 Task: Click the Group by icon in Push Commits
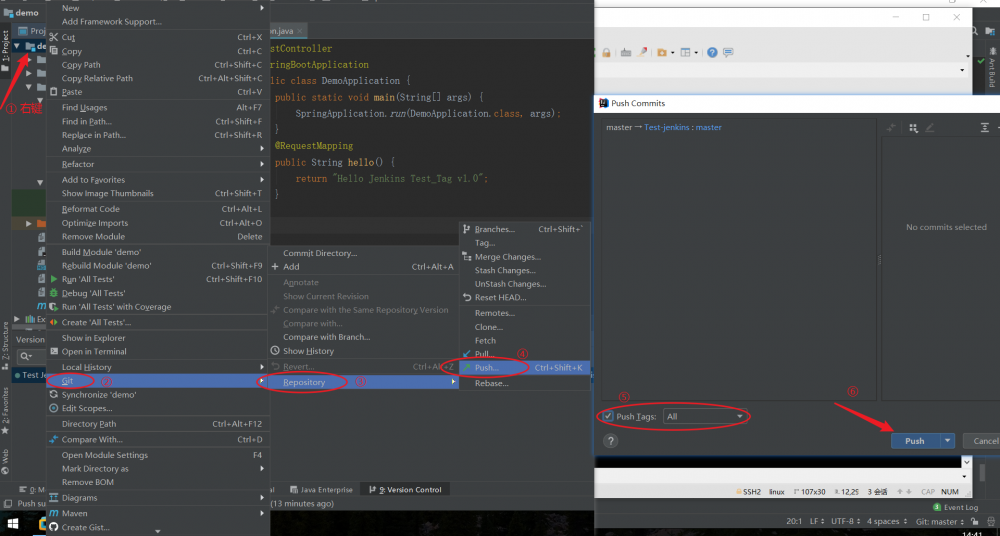click(x=913, y=128)
